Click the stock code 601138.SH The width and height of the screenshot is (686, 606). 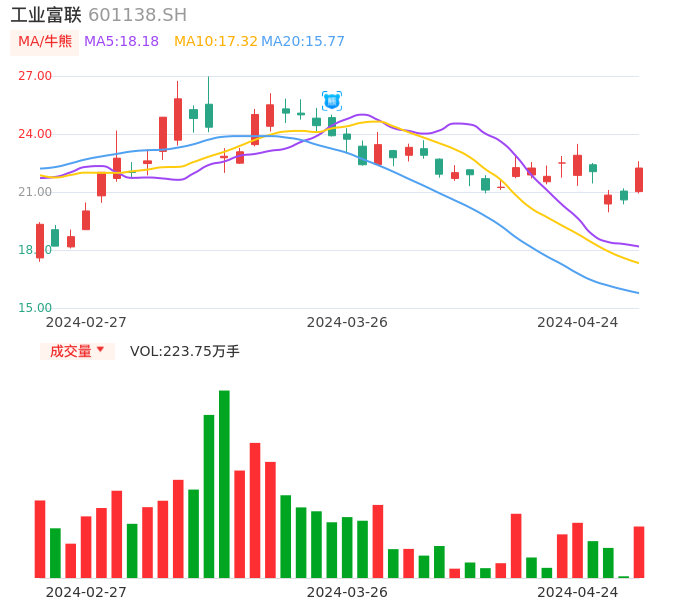click(137, 15)
